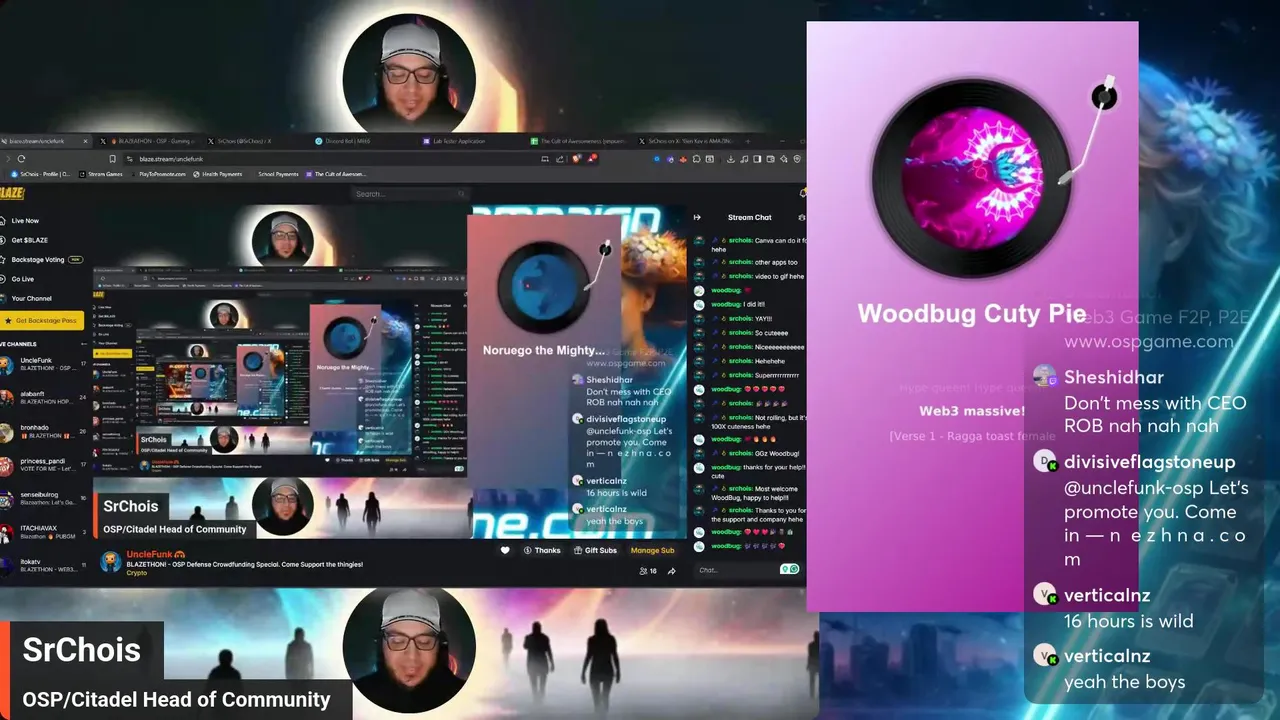The image size is (1280, 720).
Task: Open UncleFunk channel in live list
Action: (44, 364)
